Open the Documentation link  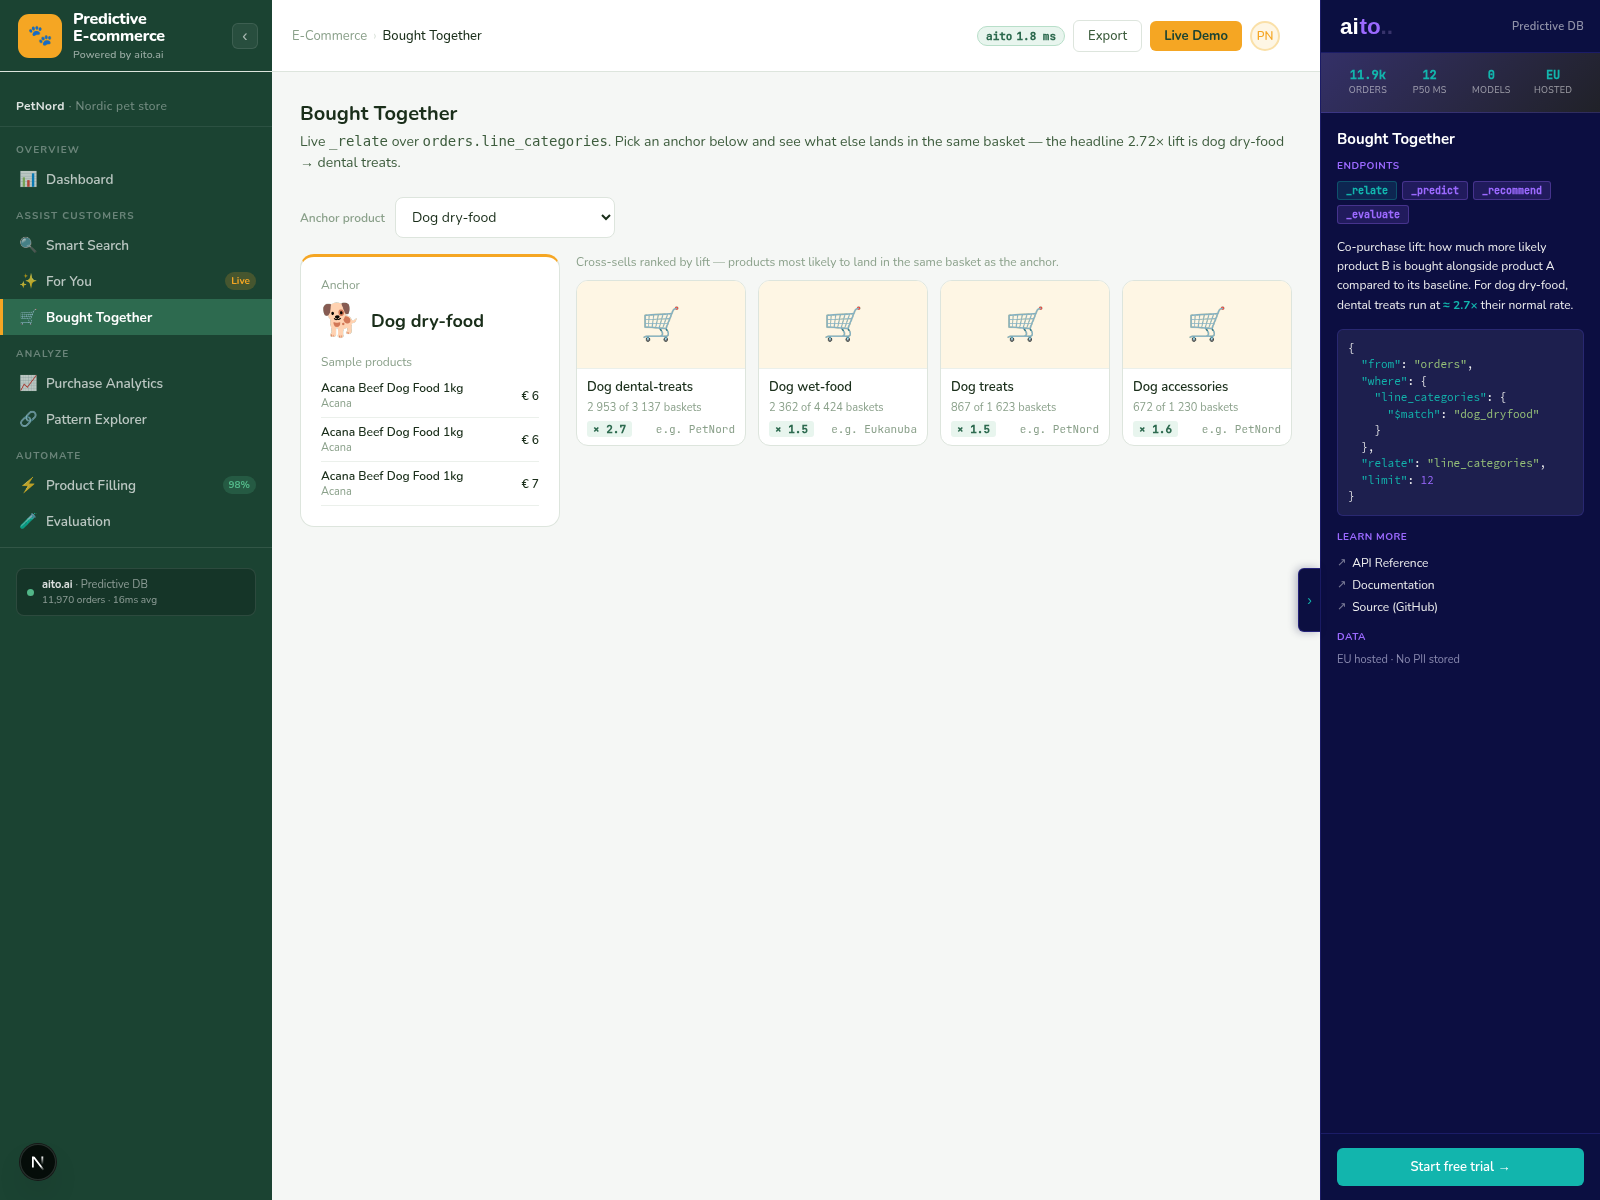click(1393, 585)
